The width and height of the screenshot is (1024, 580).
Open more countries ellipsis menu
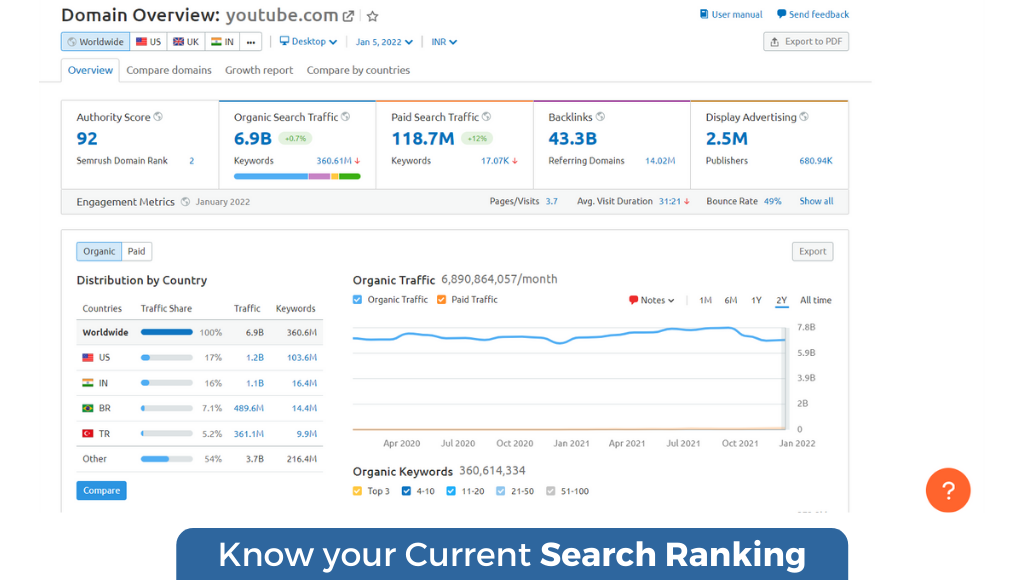(x=251, y=42)
